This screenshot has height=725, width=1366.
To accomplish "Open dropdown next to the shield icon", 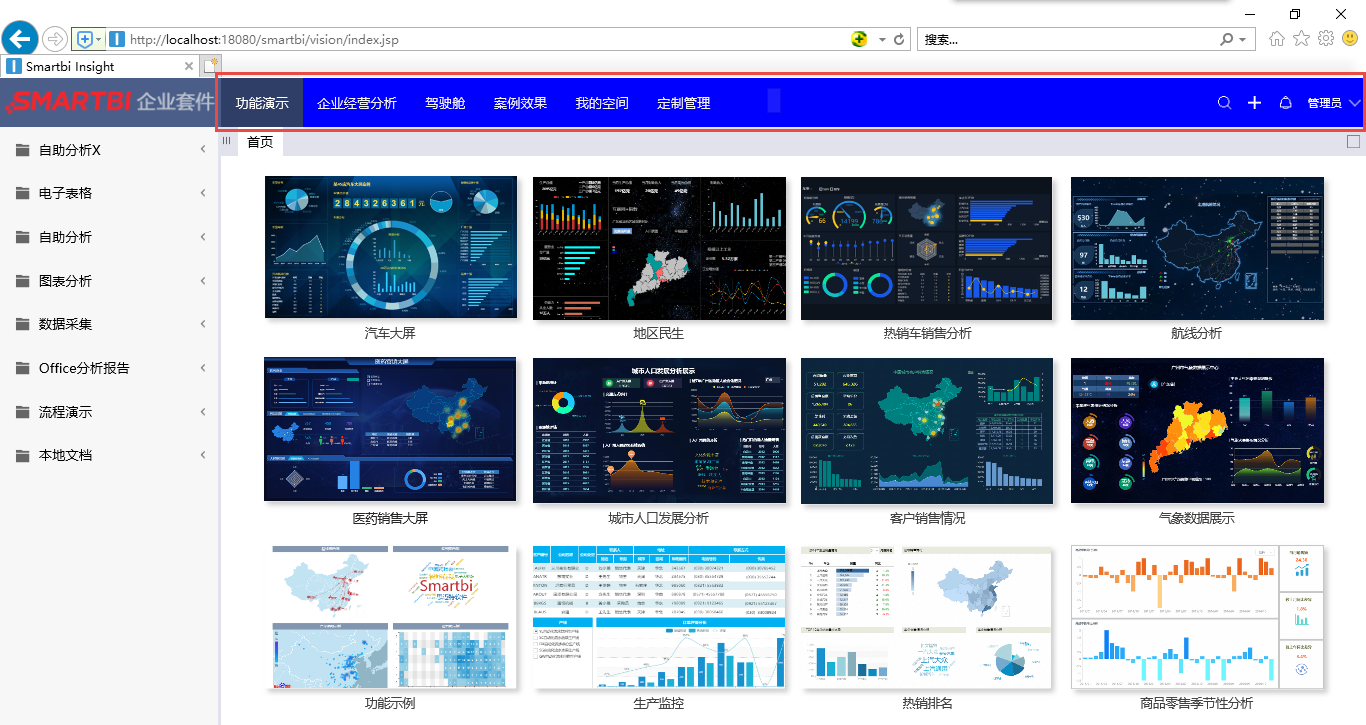I will point(98,39).
